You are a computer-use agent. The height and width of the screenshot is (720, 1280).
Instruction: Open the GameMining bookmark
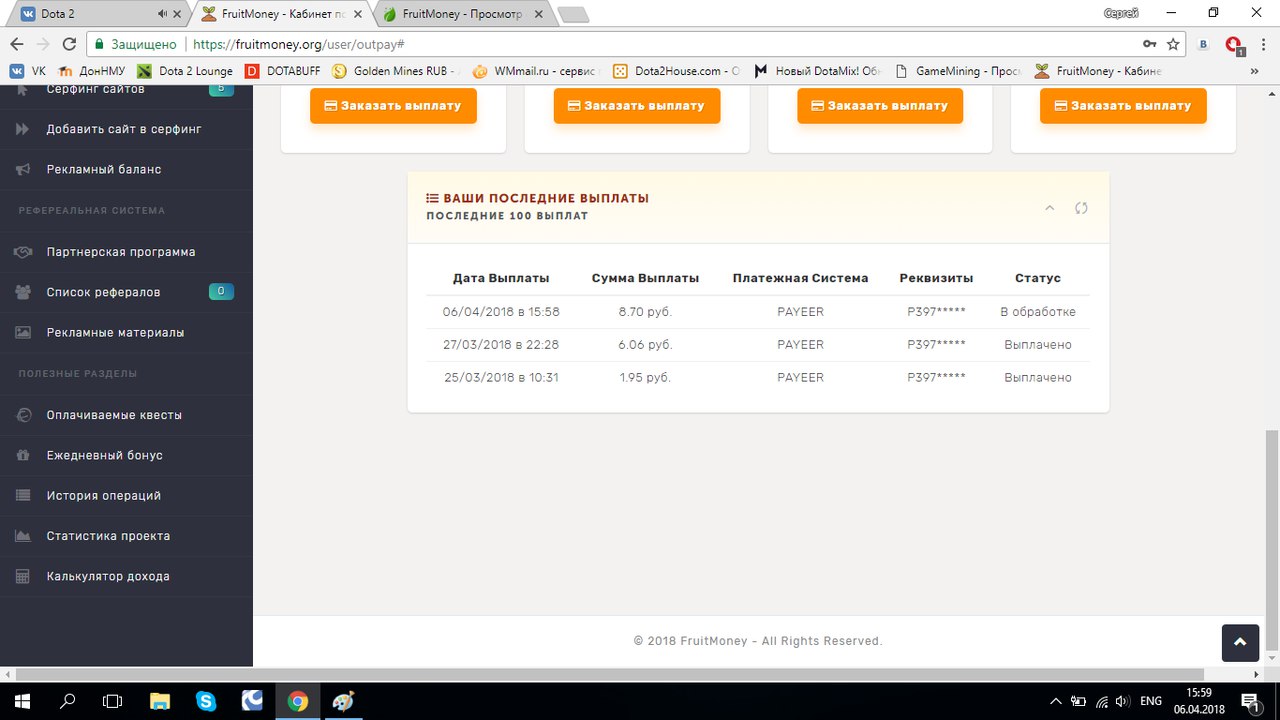point(958,71)
